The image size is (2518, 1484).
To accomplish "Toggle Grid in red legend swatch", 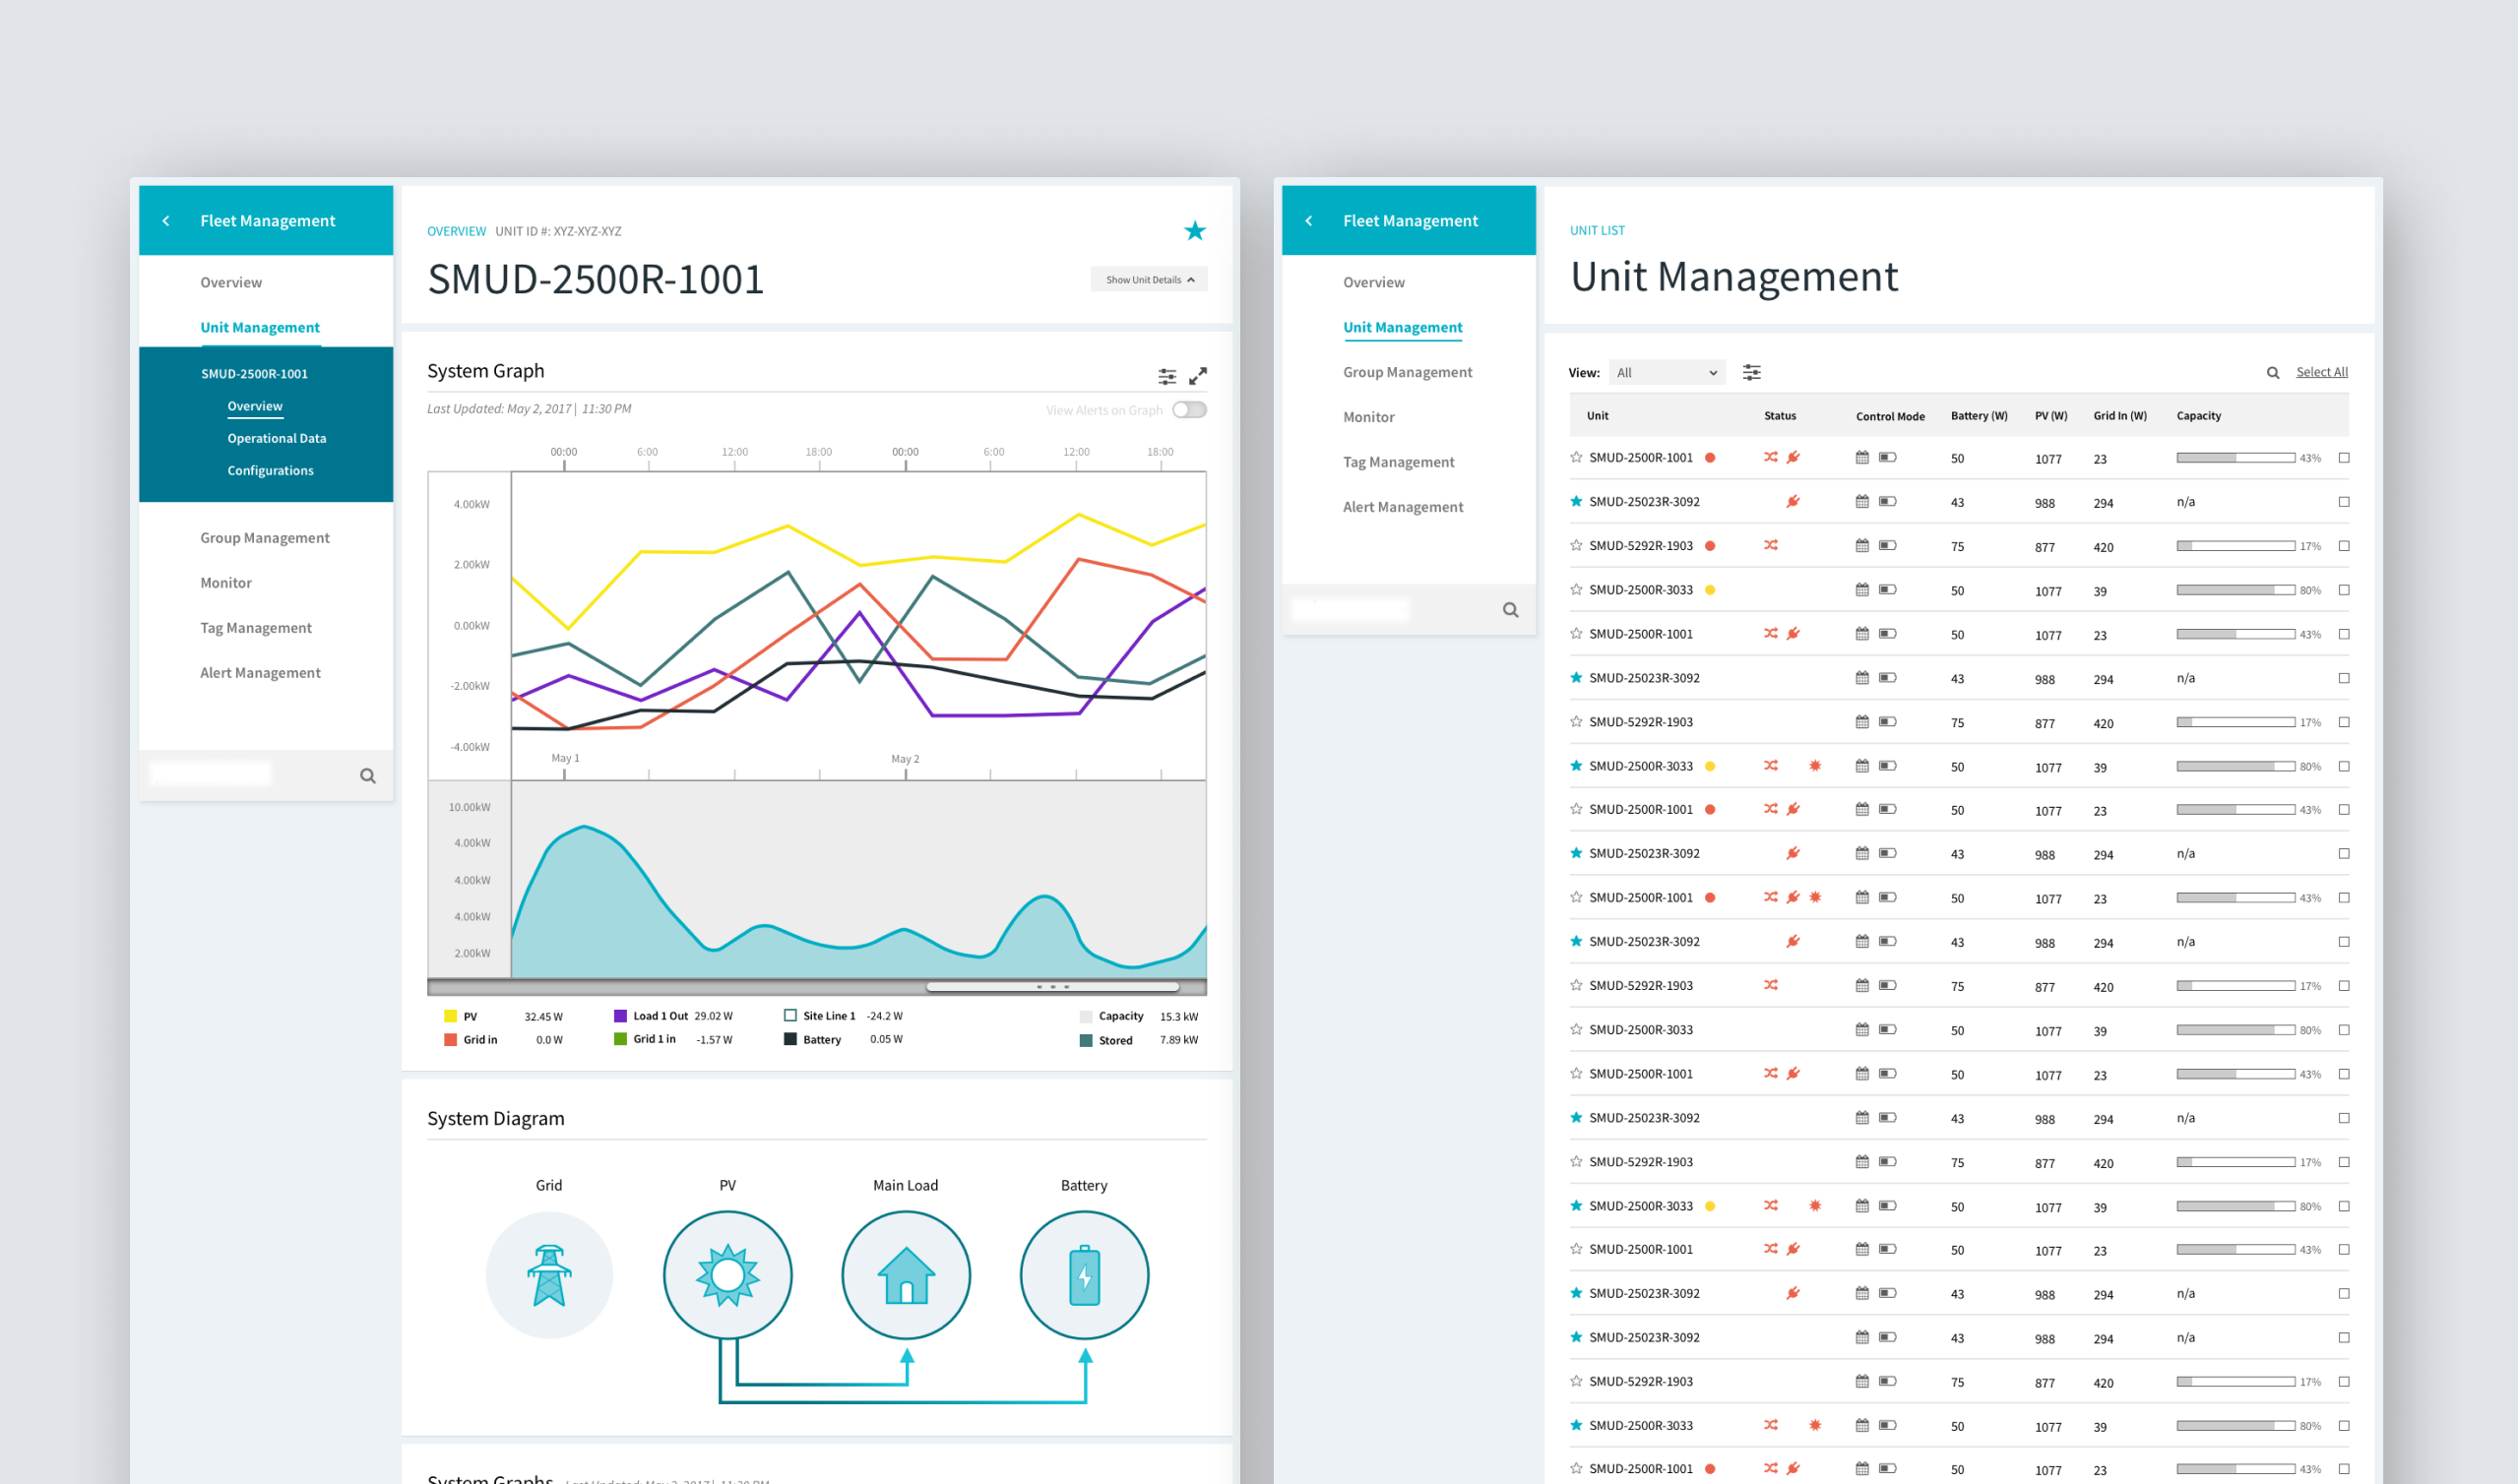I will (x=450, y=1040).
